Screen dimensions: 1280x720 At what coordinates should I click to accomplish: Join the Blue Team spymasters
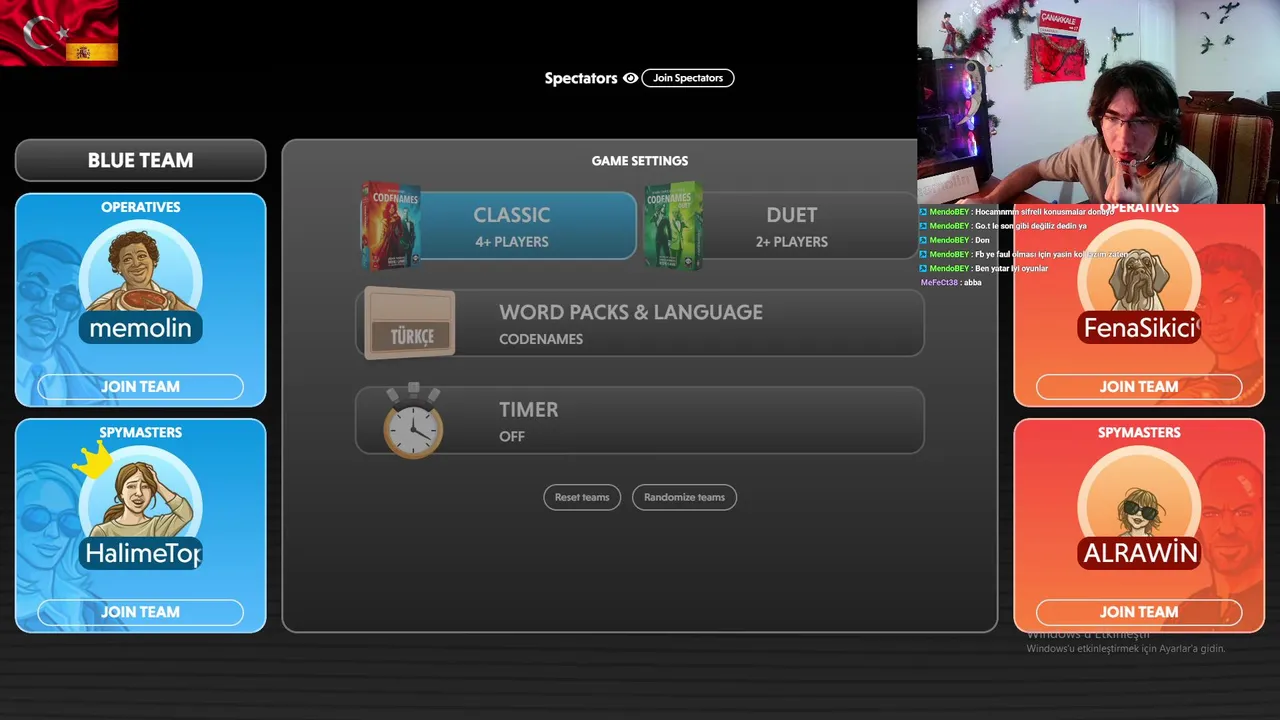coord(140,612)
